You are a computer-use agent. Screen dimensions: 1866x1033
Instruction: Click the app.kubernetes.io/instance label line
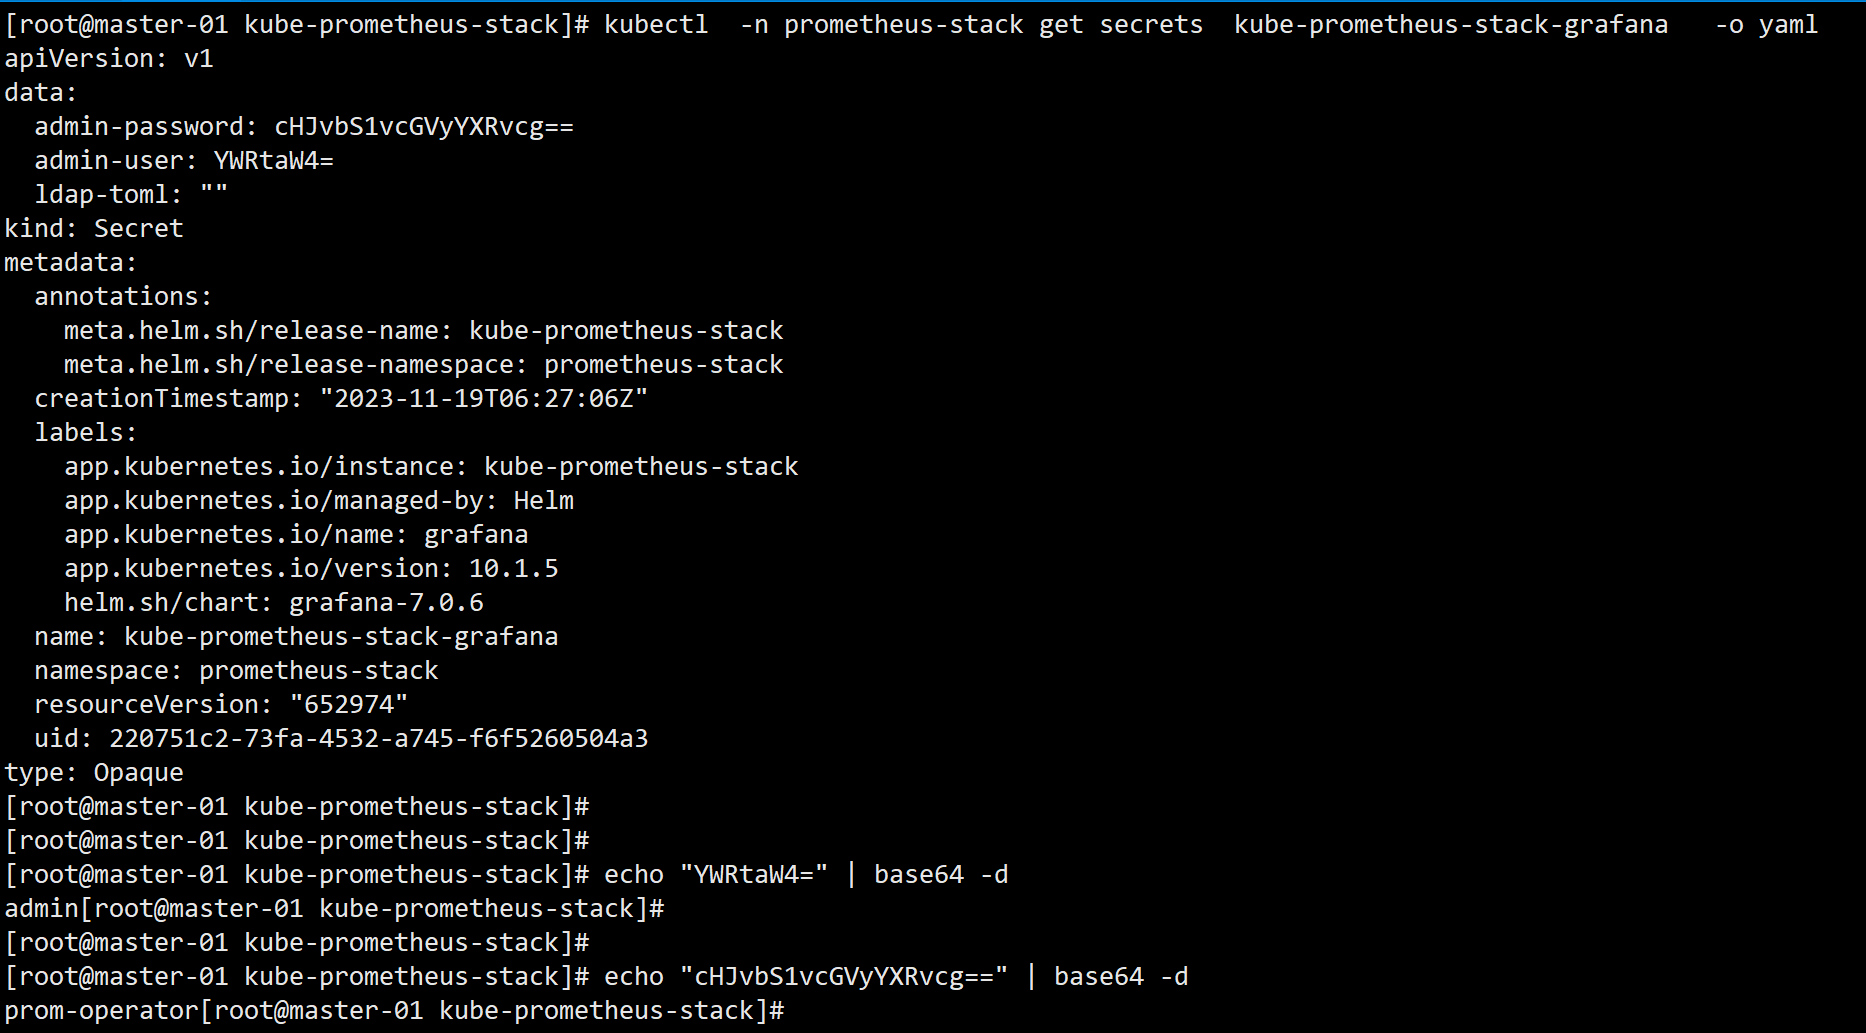pyautogui.click(x=431, y=467)
